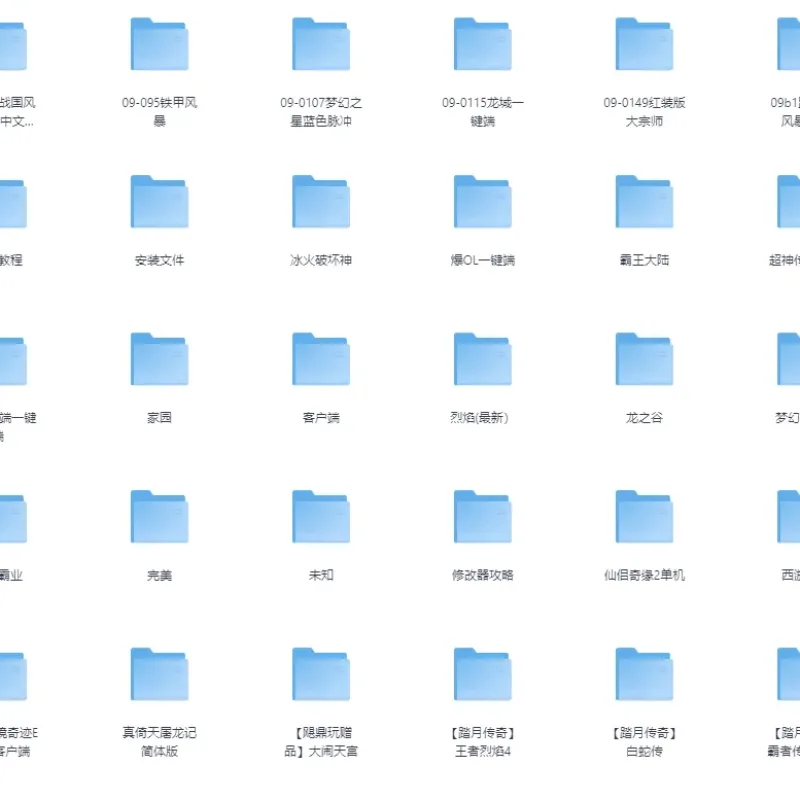Select the 未知 folder

[321, 517]
